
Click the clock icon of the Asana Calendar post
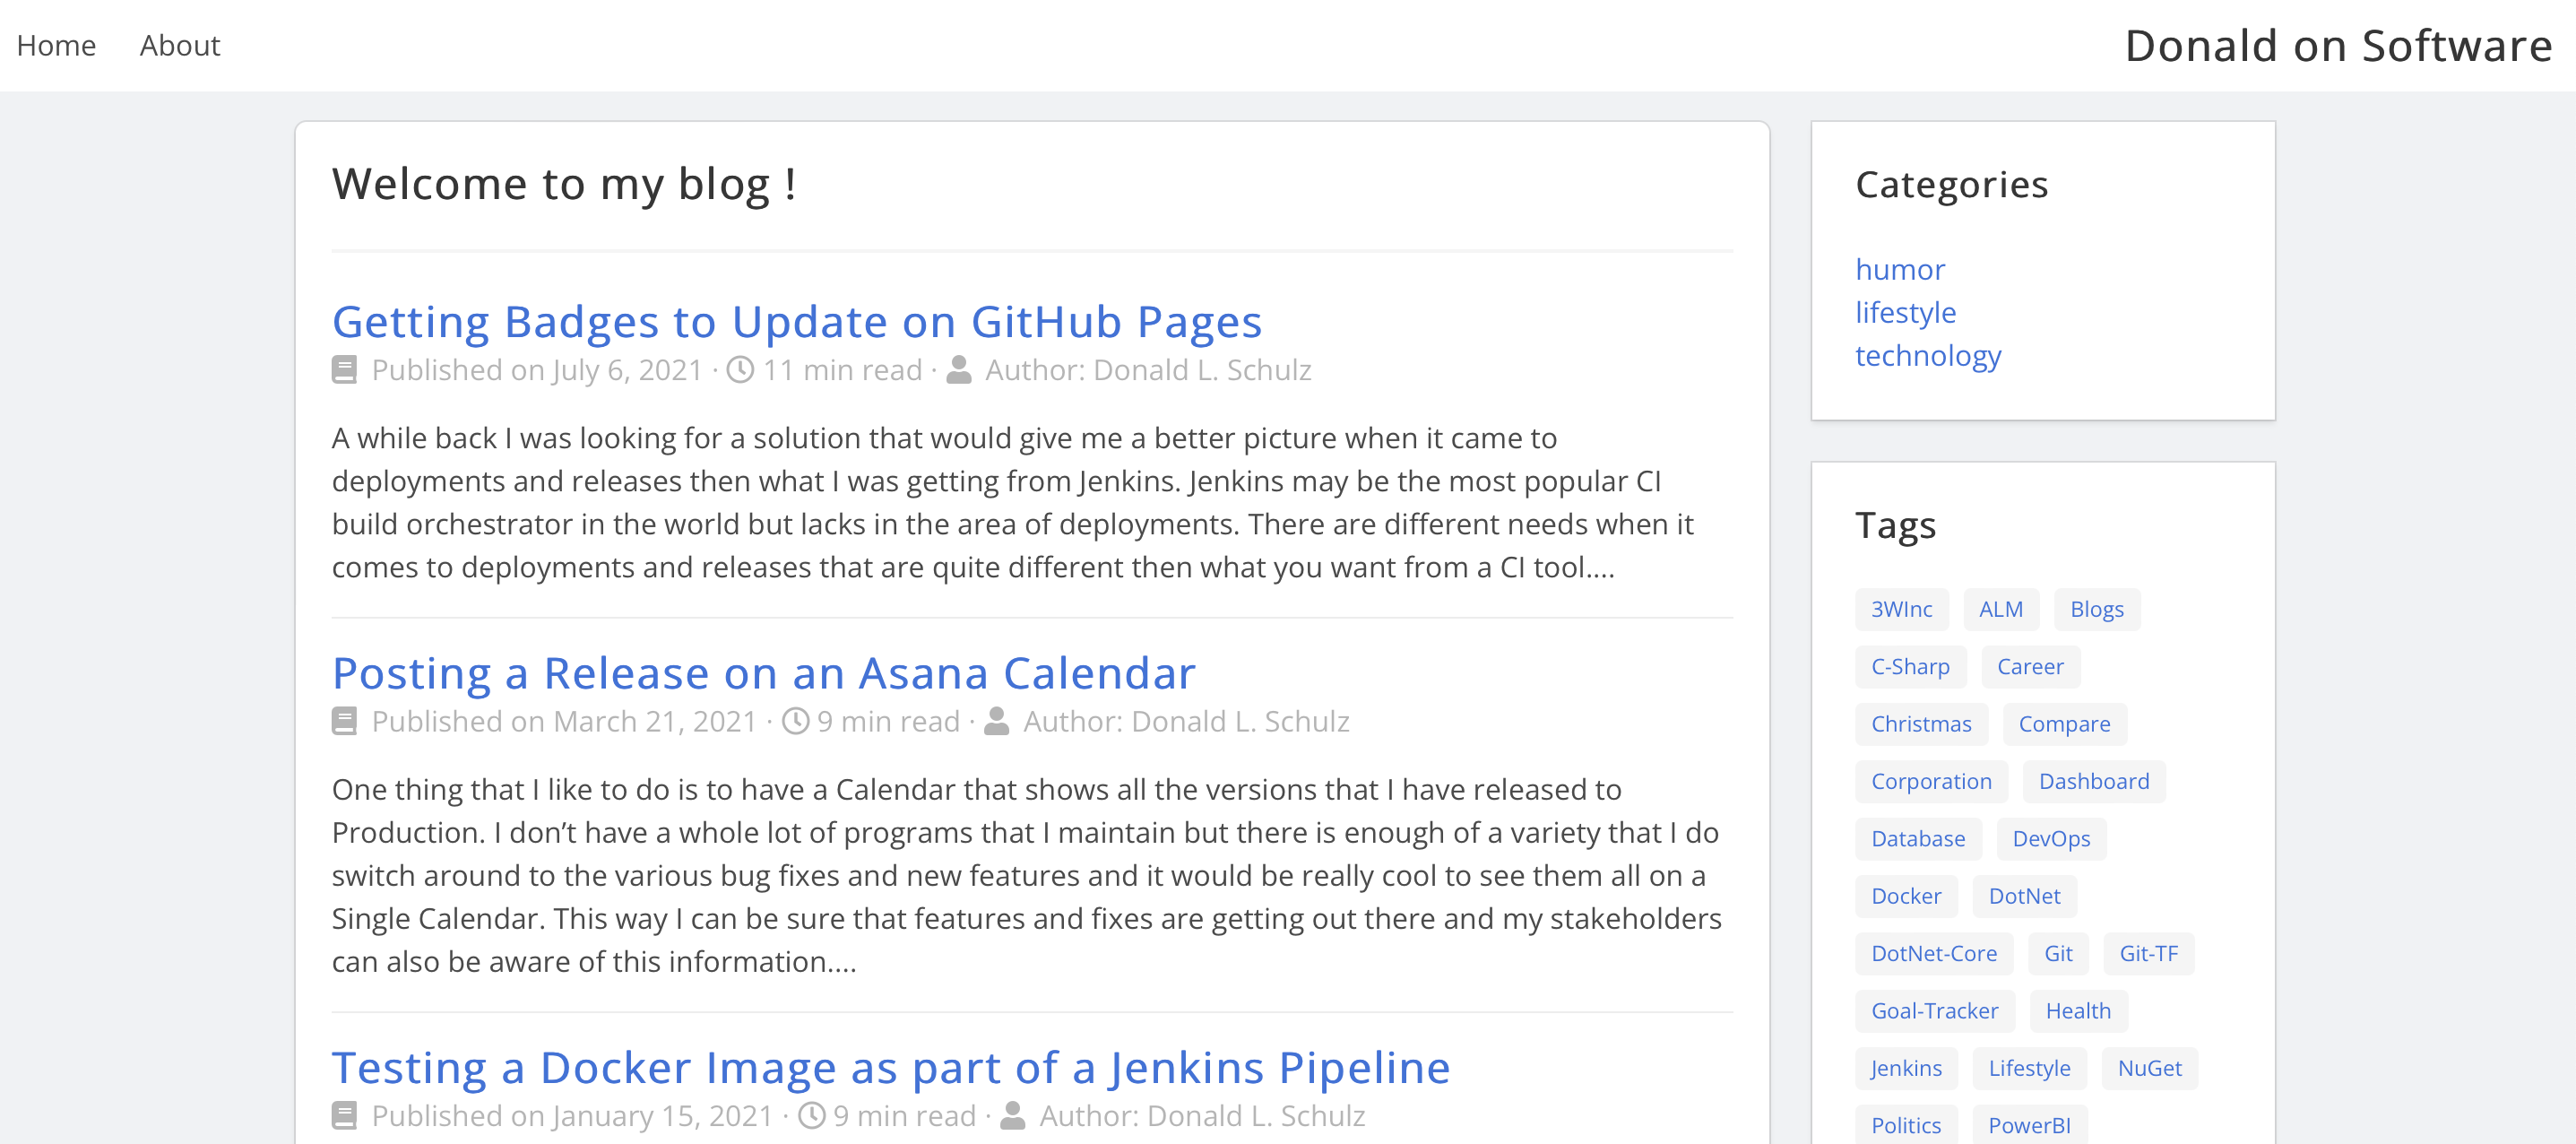coord(795,721)
